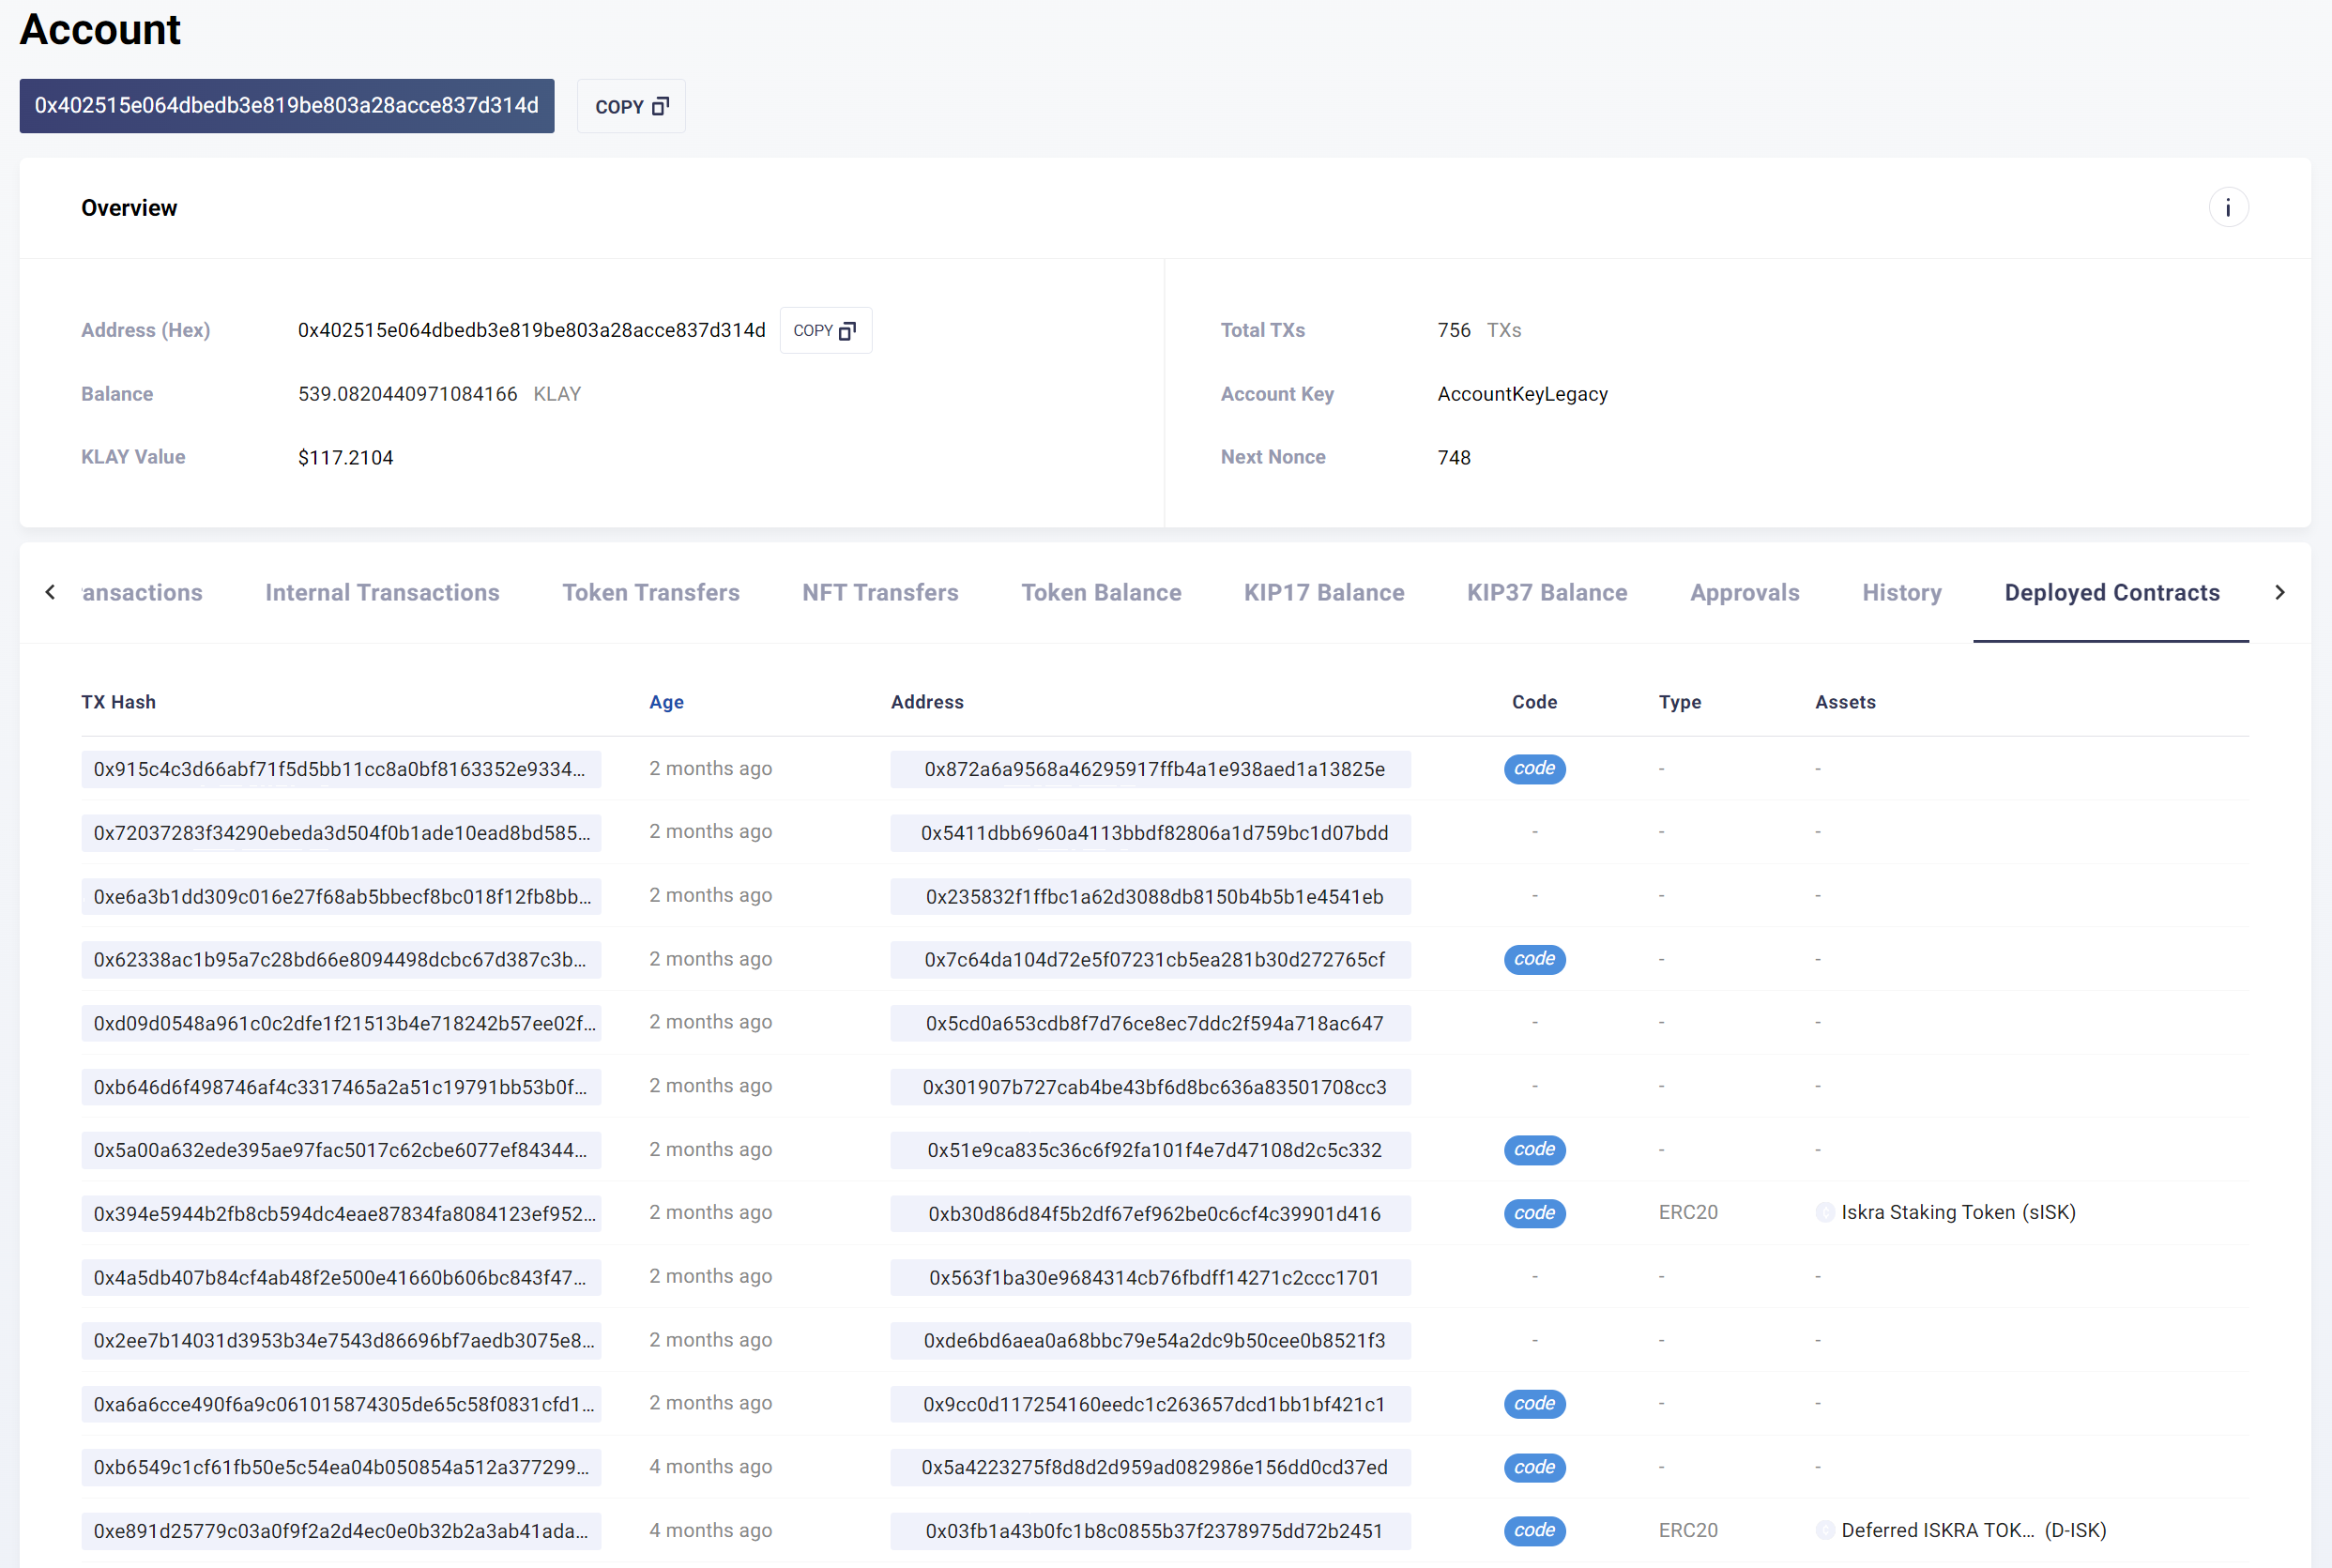This screenshot has width=2332, height=1568.
Task: Copy account address from the header button
Action: pos(631,106)
